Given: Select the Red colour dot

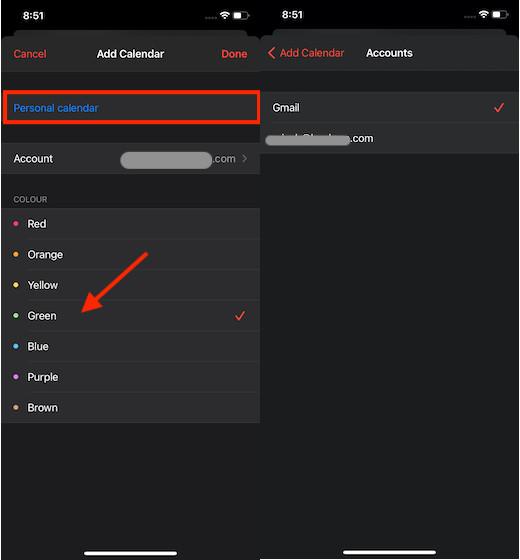Looking at the screenshot, I should click(16, 224).
